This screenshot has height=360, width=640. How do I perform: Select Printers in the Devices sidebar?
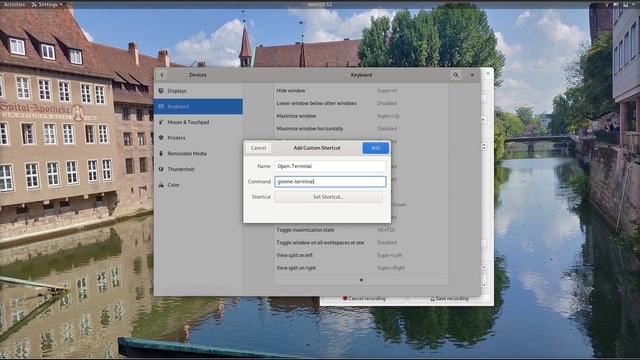pos(198,138)
